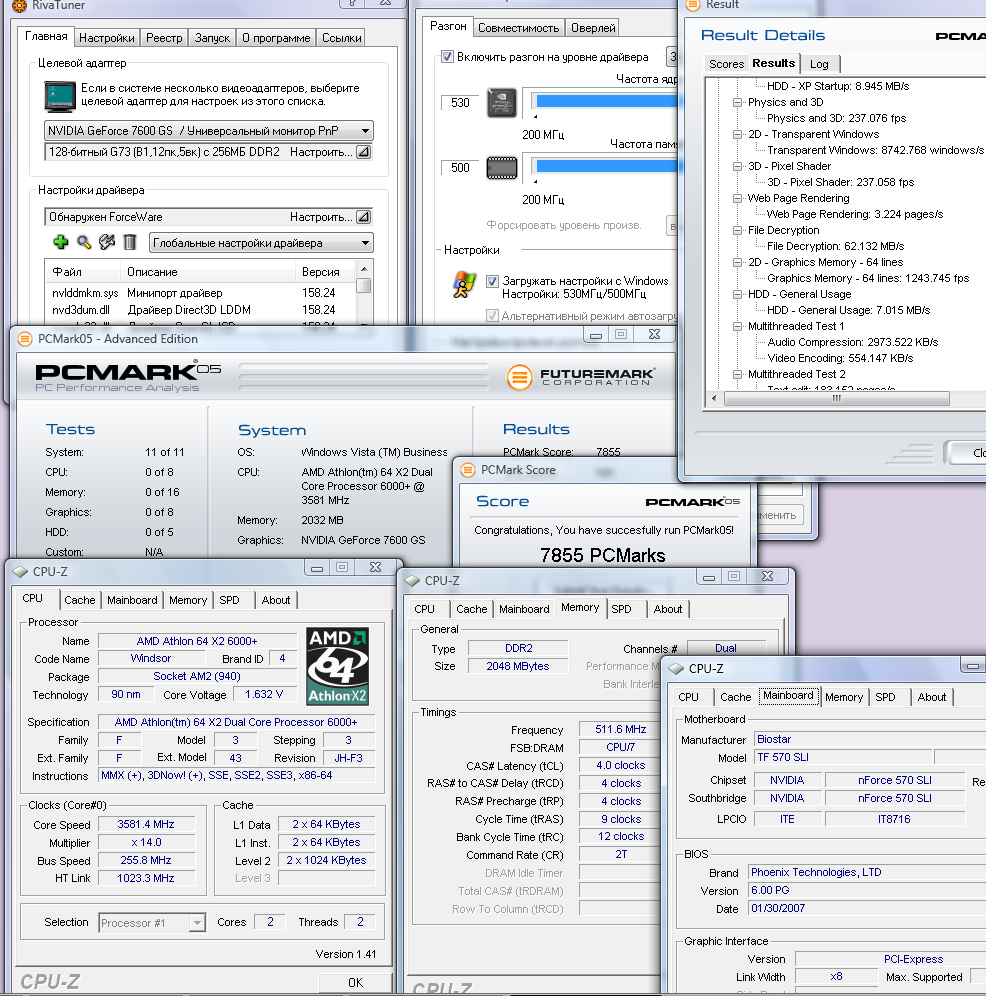Open the Реестр tab in RivaTuner
This screenshot has width=986, height=996.
(x=164, y=38)
